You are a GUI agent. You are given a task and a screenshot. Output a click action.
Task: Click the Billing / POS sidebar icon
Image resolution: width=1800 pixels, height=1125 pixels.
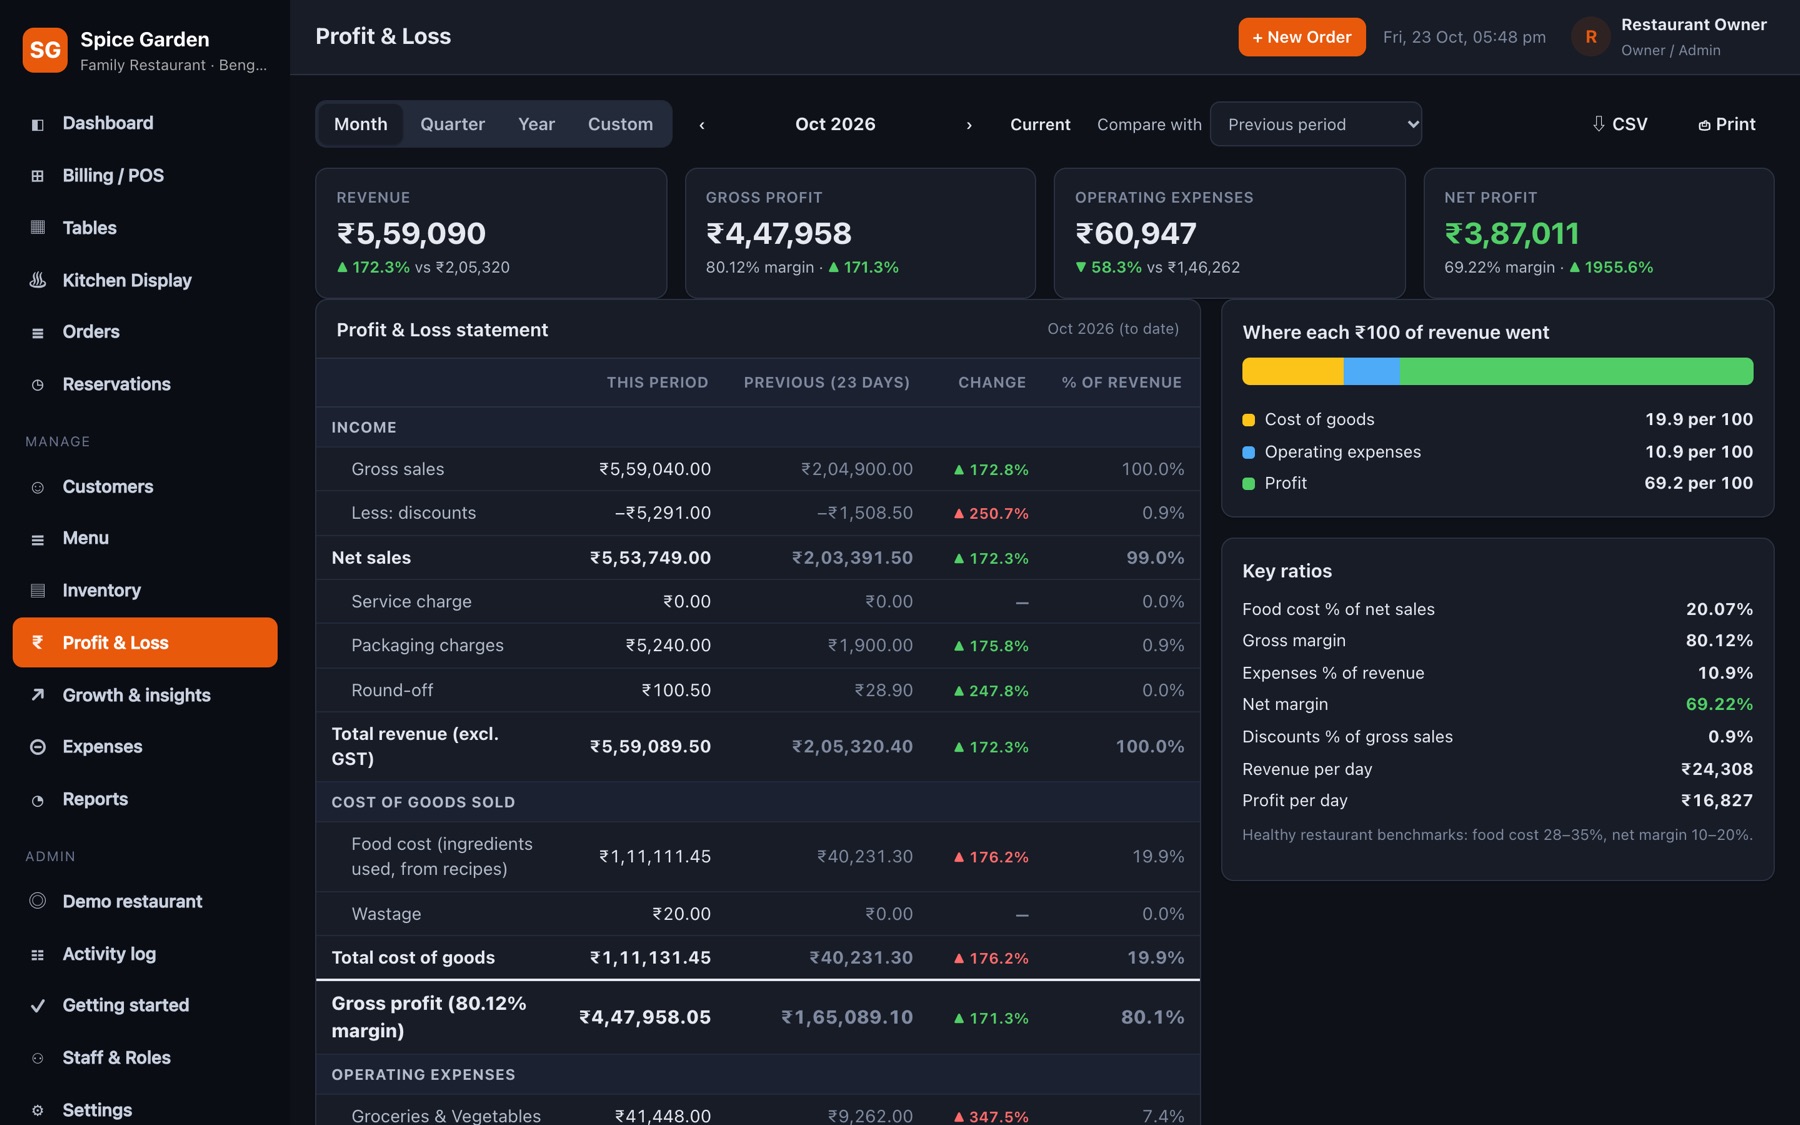coord(37,176)
